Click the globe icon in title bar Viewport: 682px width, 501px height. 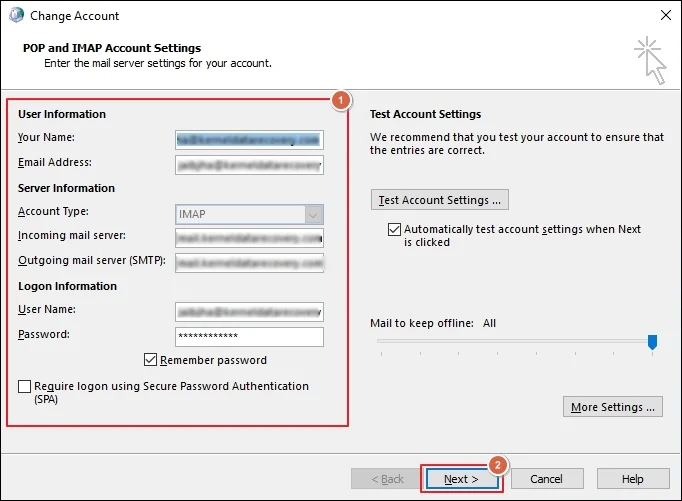coord(17,15)
